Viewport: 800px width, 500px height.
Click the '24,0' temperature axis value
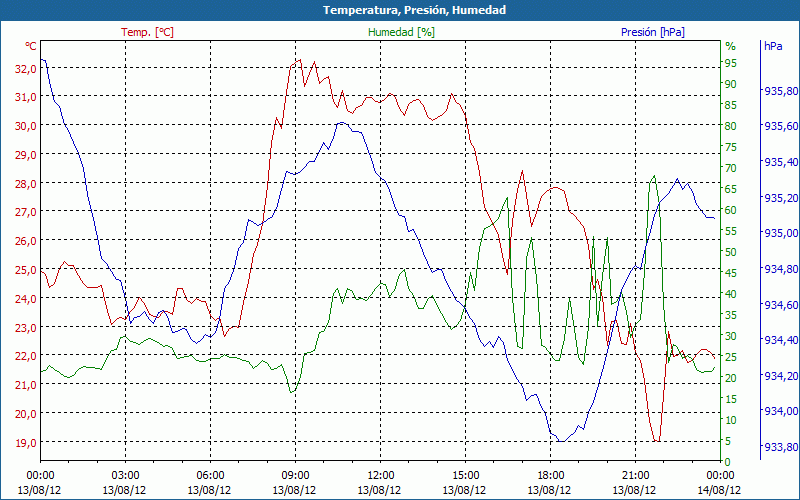click(25, 298)
